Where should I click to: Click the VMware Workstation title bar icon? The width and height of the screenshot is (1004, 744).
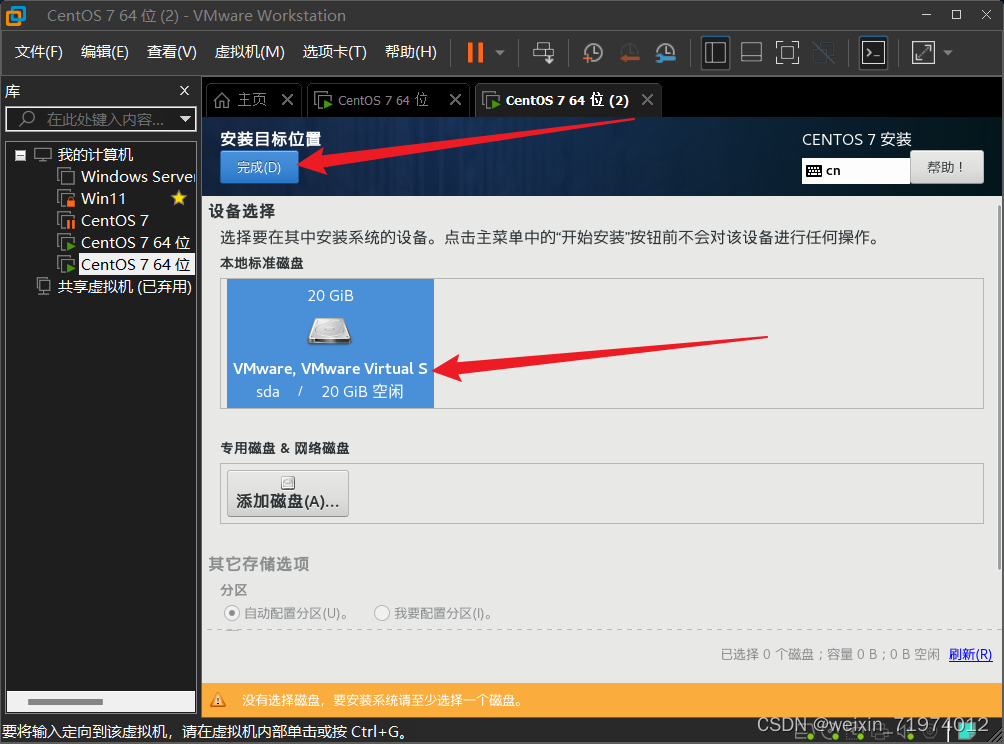pos(16,15)
